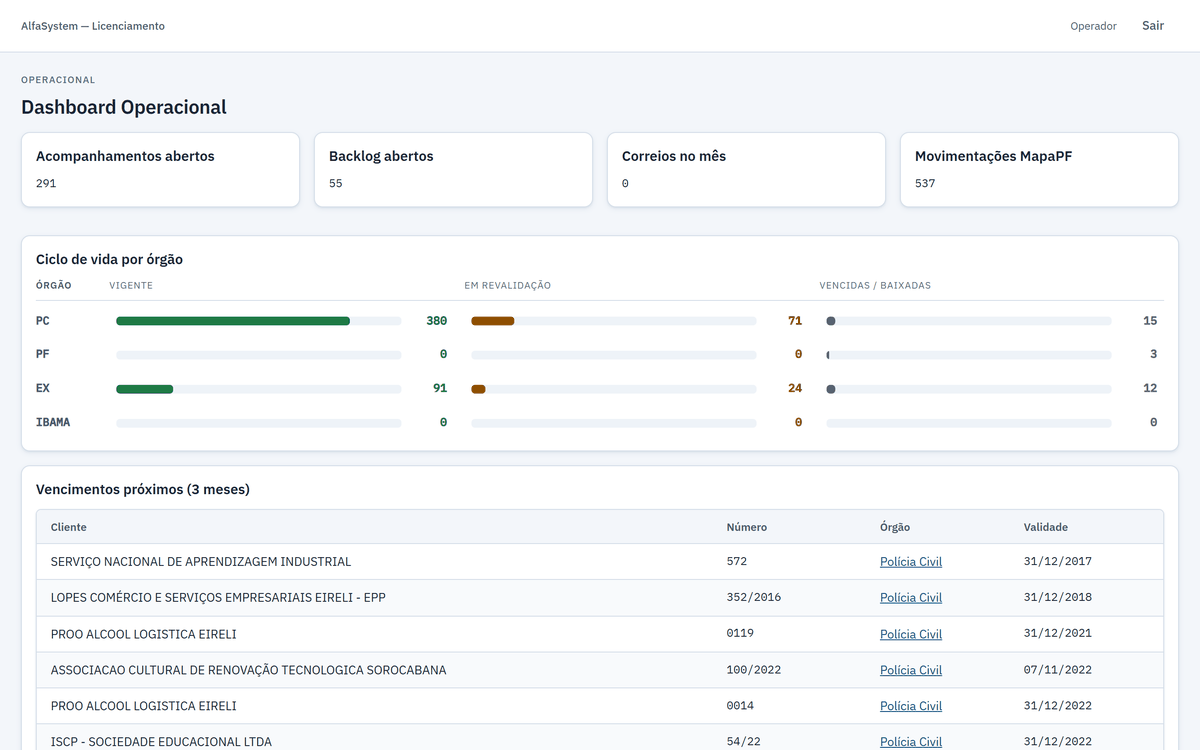Open Polícia Civil link for number 0014
The width and height of the screenshot is (1200, 750).
(911, 706)
